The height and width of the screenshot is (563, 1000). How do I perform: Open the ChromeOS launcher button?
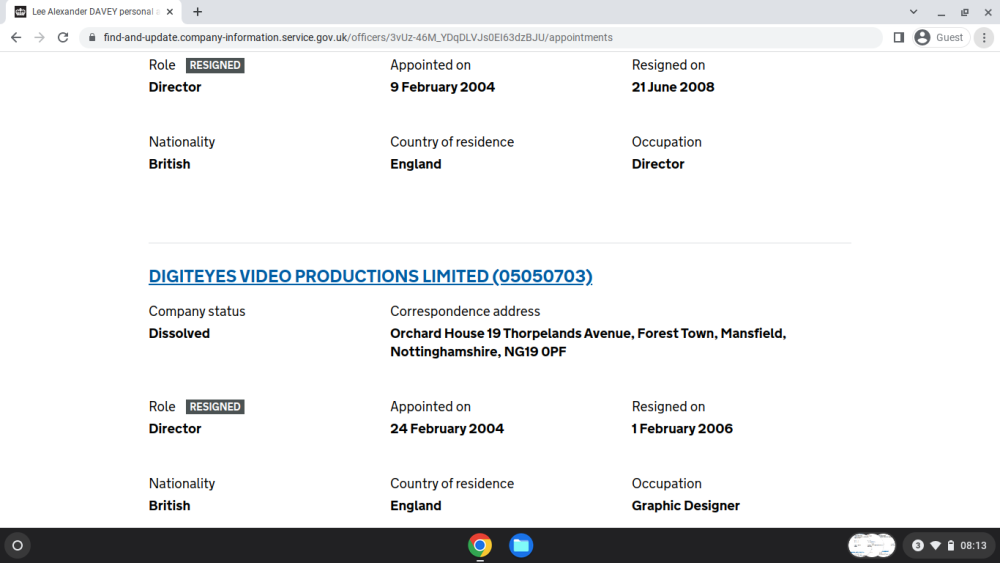click(x=17, y=546)
